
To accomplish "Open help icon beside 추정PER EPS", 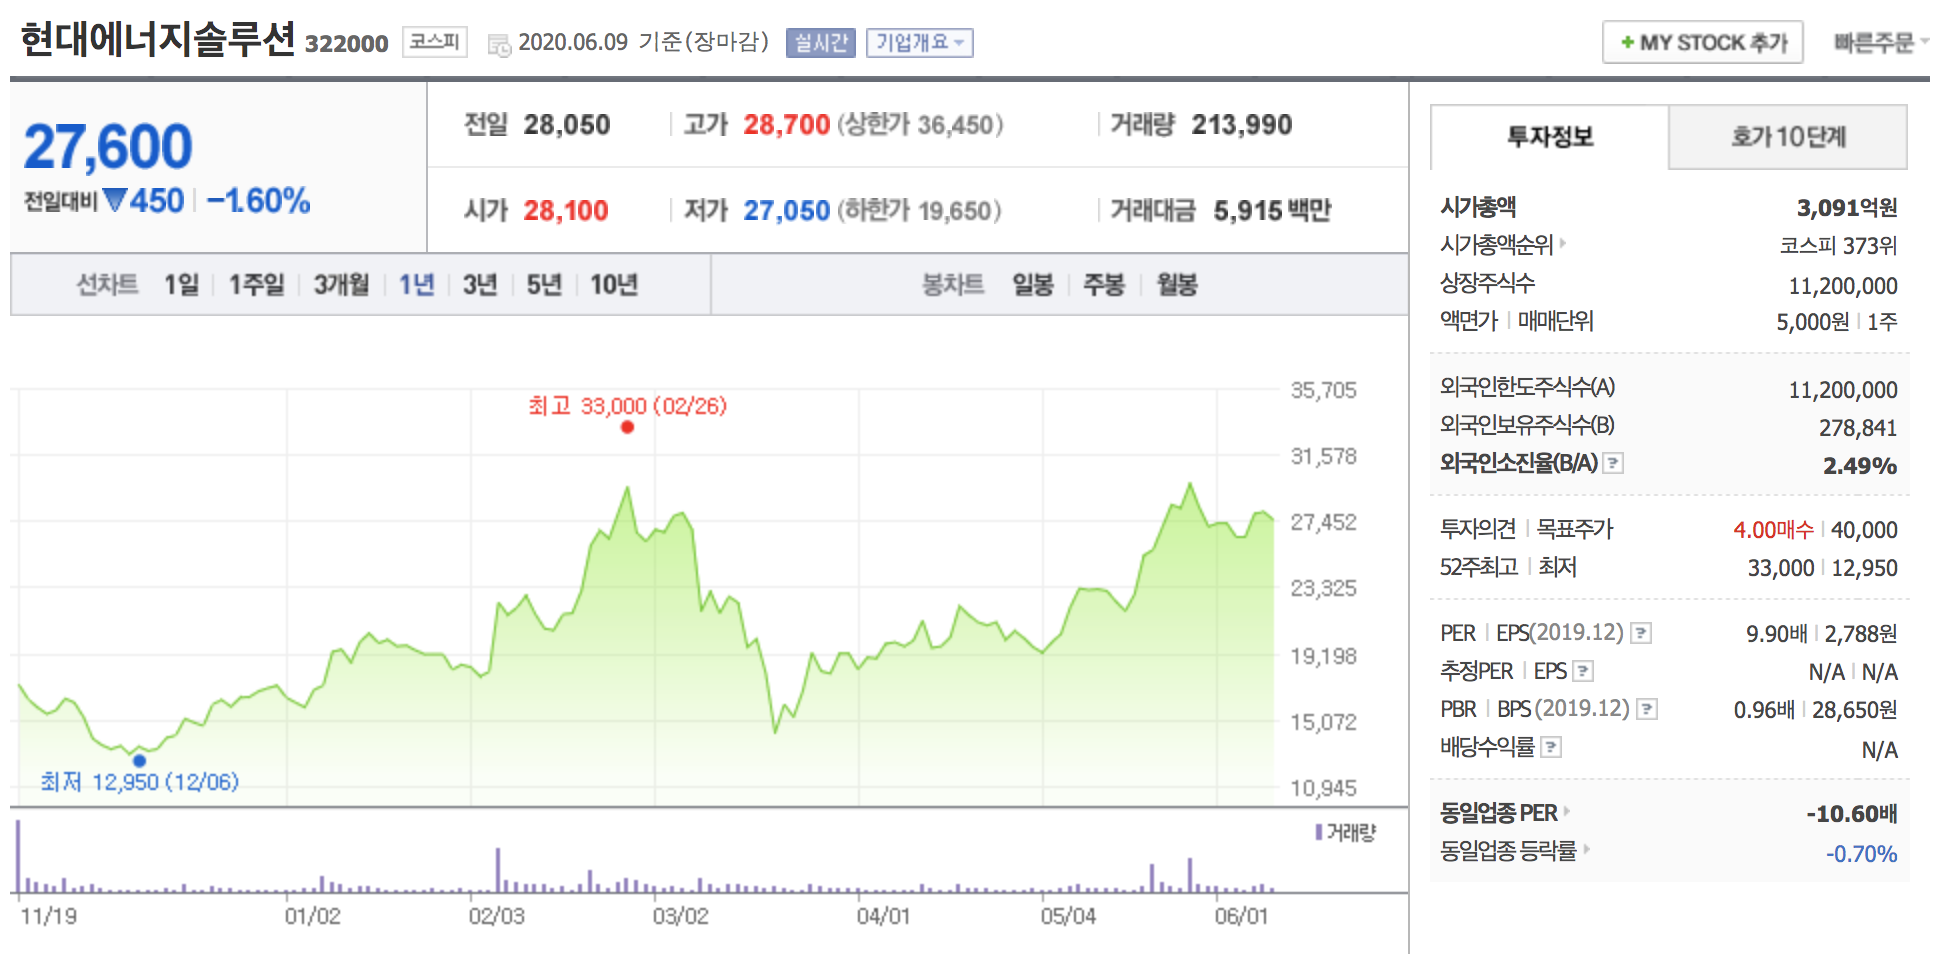I will 1583,671.
